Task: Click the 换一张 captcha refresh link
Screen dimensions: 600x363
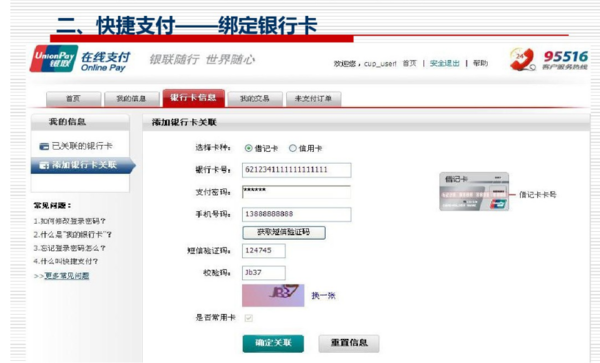Action: coord(323,295)
